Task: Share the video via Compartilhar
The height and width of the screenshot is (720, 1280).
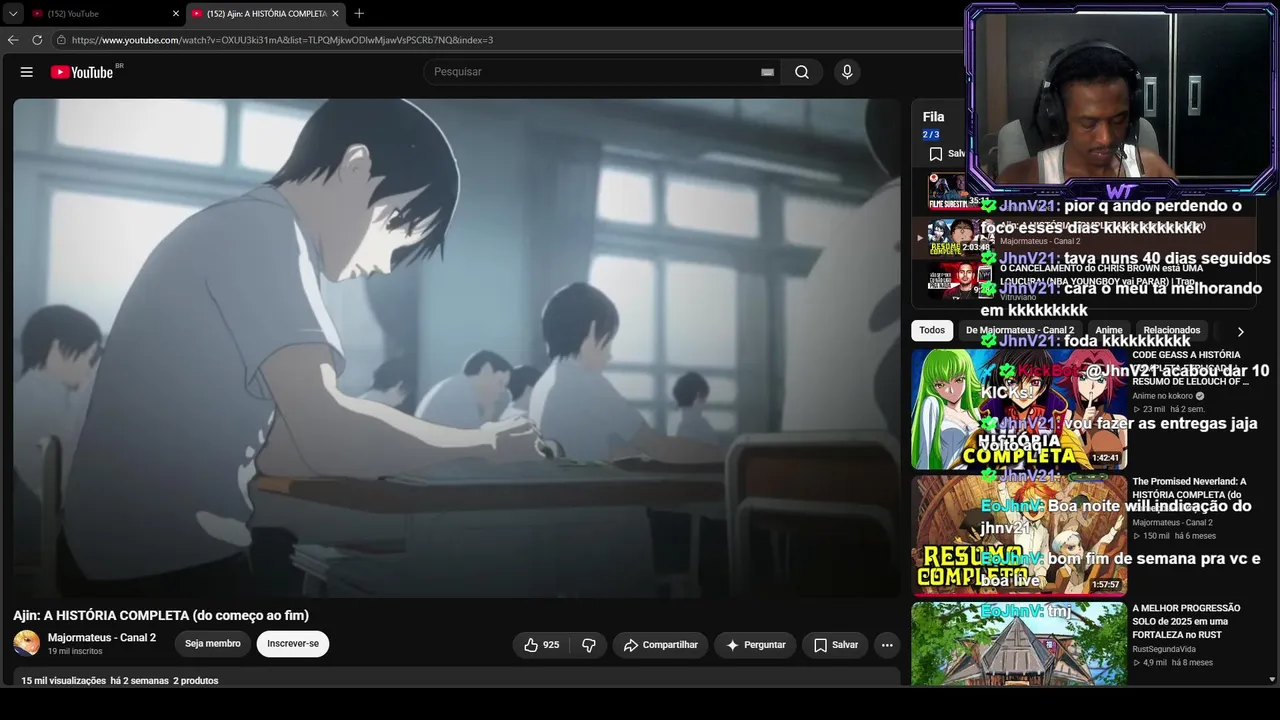Action: 661,645
